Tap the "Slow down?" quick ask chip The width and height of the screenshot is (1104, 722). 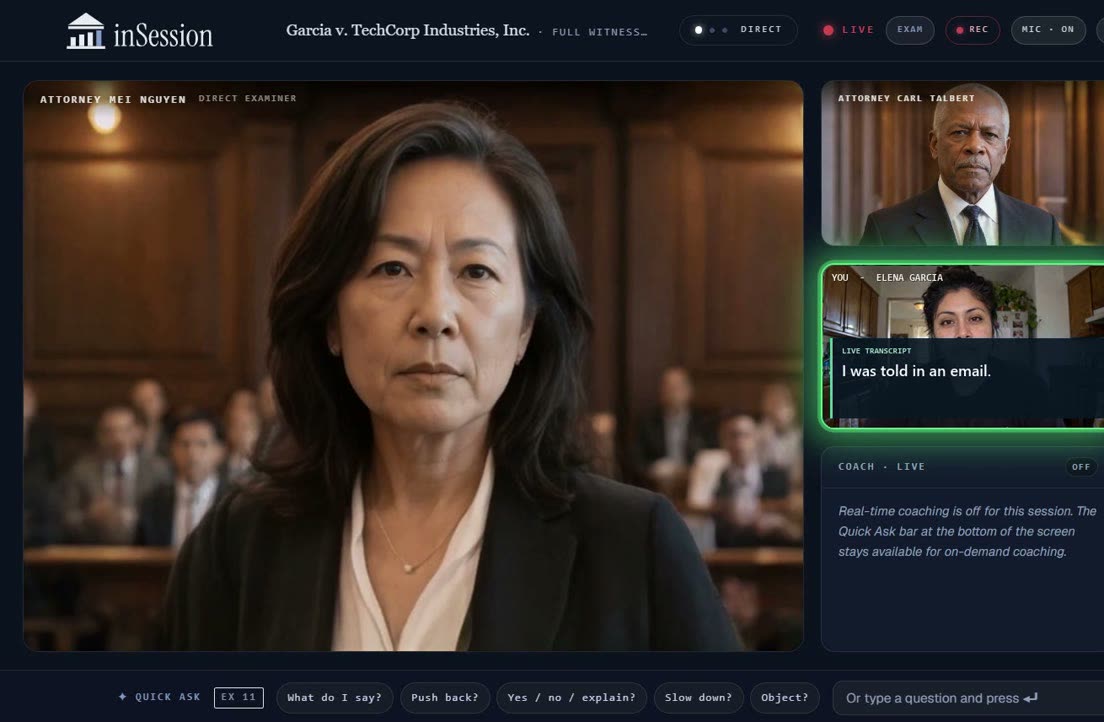(698, 697)
